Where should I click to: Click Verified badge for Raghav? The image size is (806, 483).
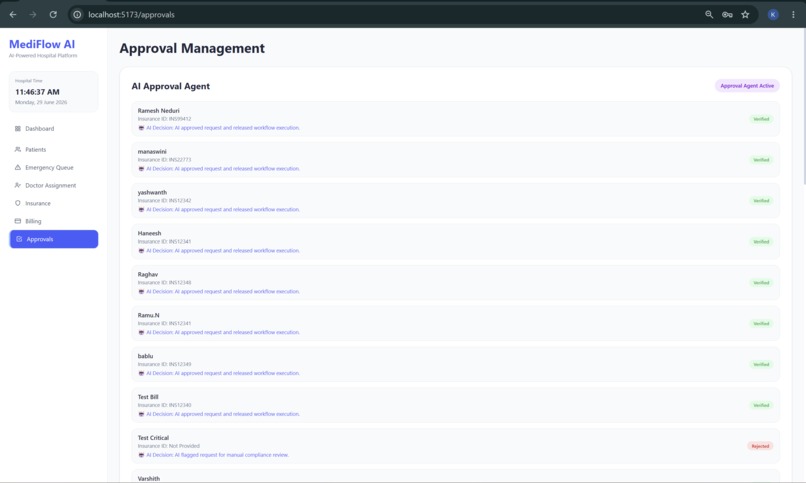coord(761,283)
